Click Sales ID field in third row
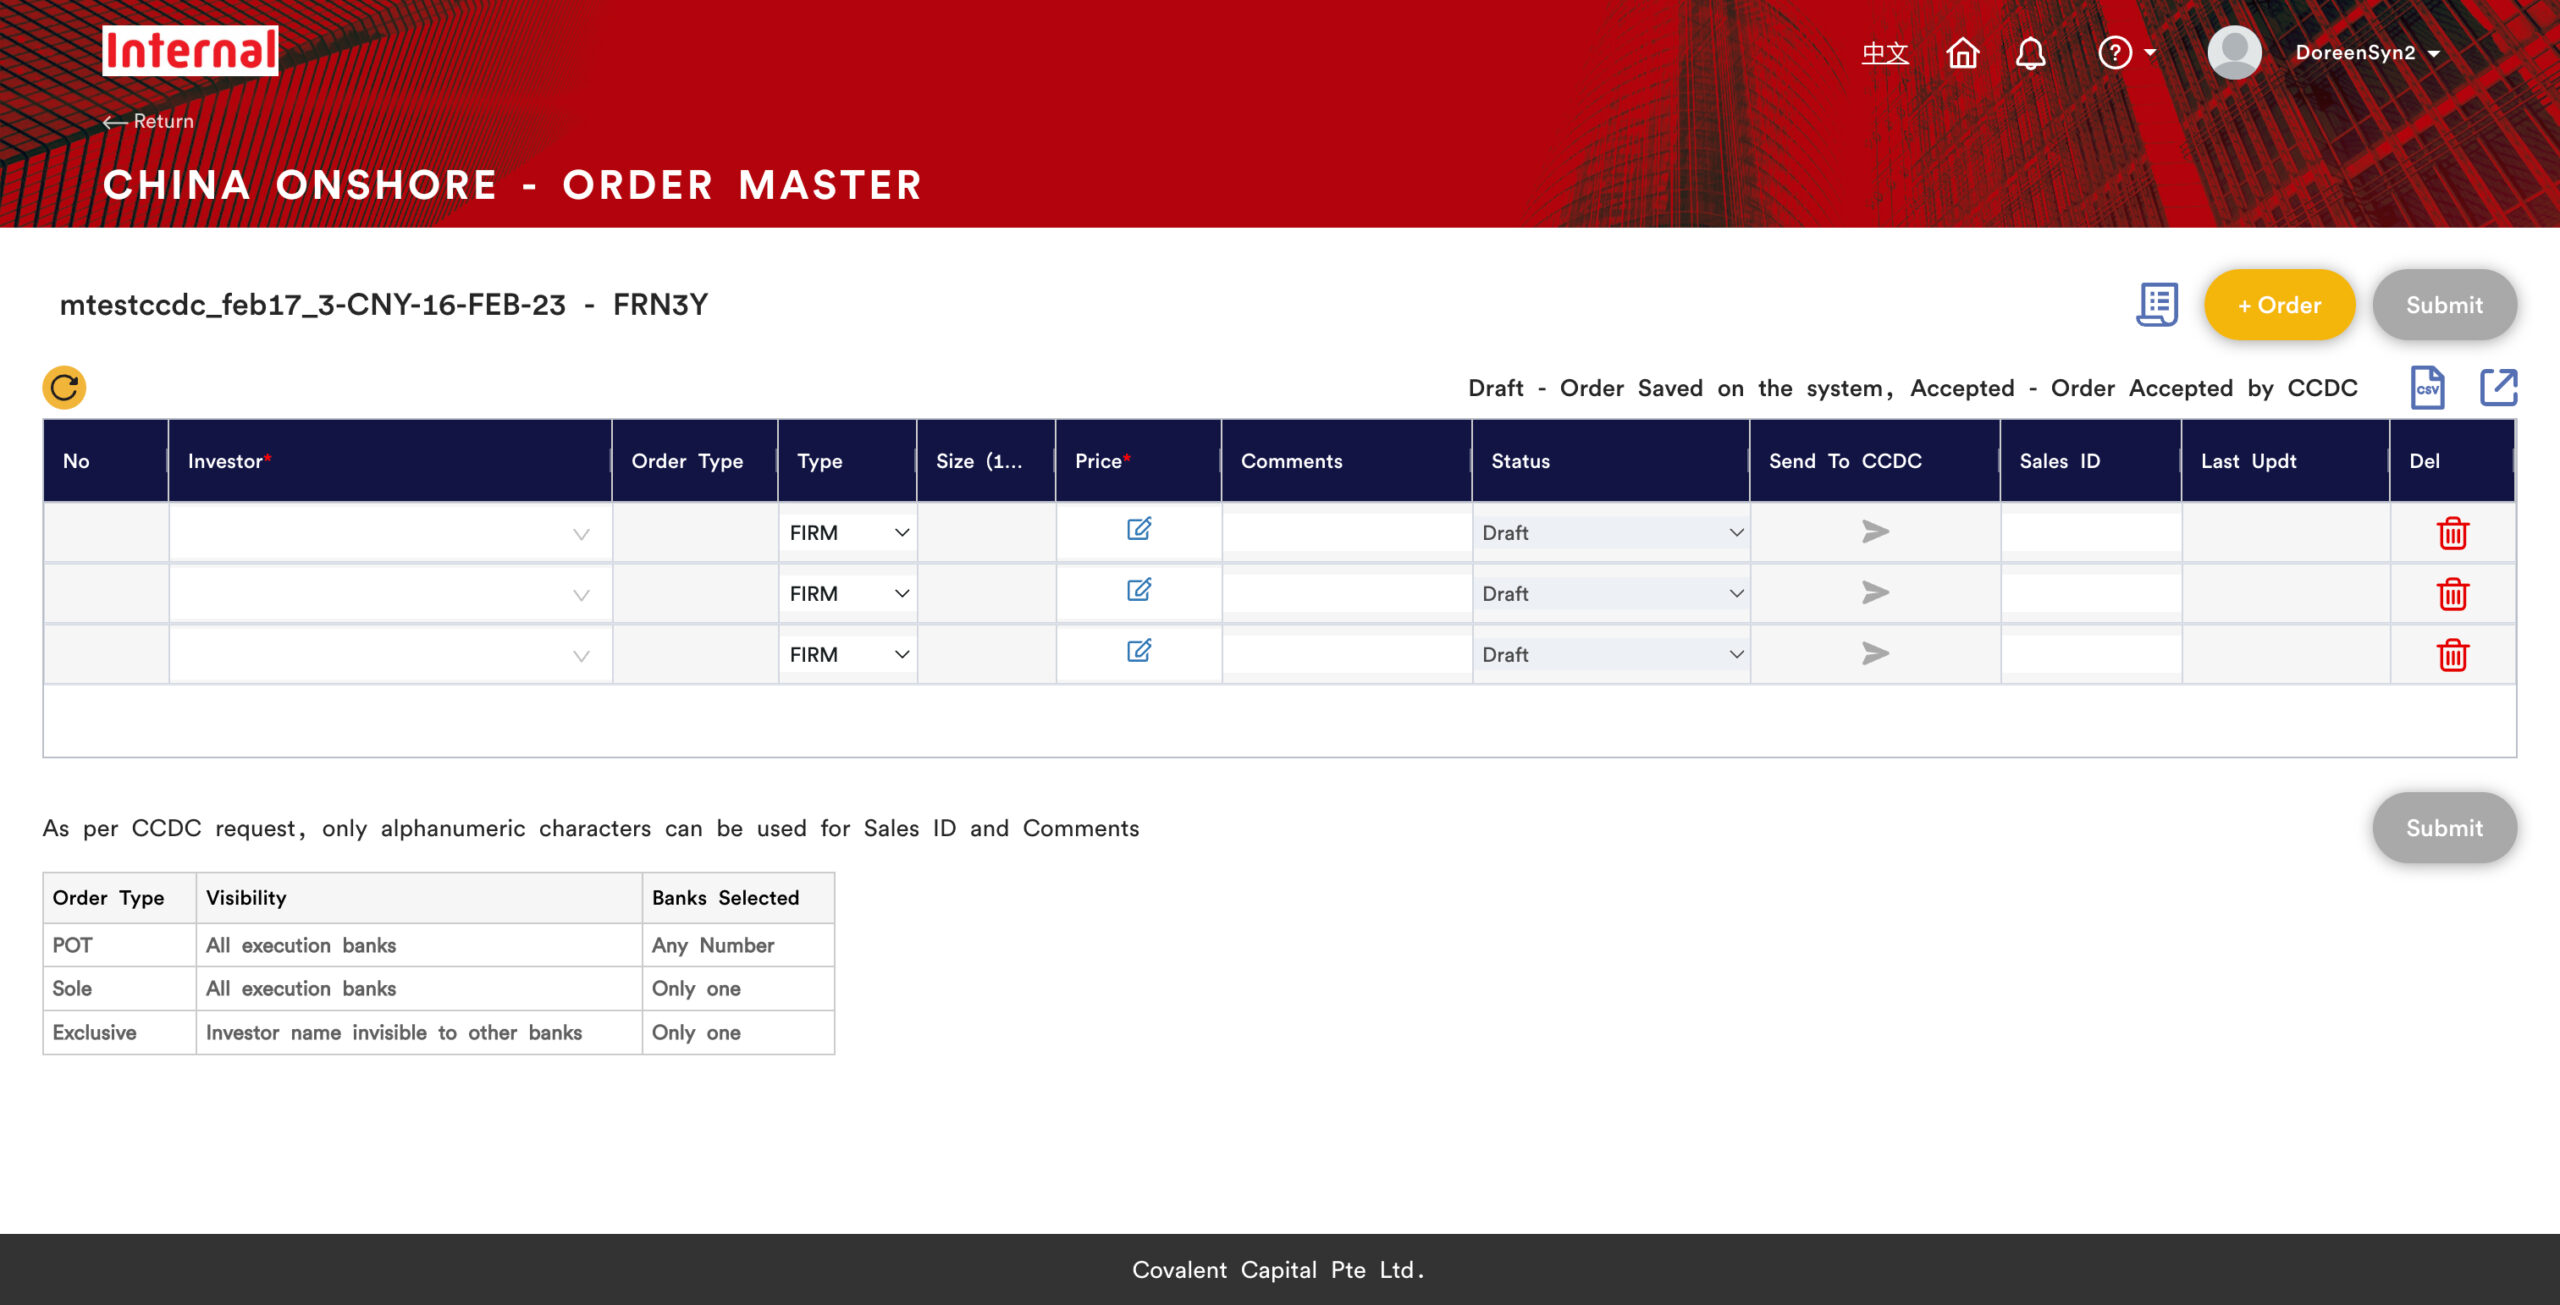The image size is (2560, 1305). [x=2091, y=655]
